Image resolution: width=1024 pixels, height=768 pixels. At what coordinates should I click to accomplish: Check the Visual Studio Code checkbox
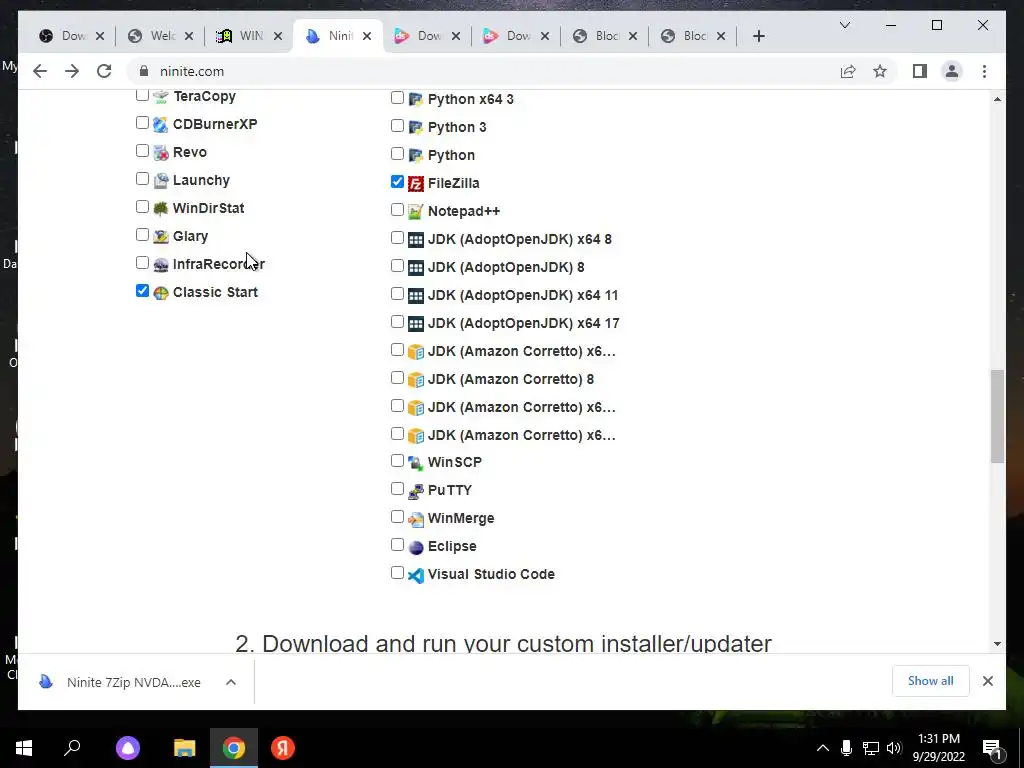[397, 573]
